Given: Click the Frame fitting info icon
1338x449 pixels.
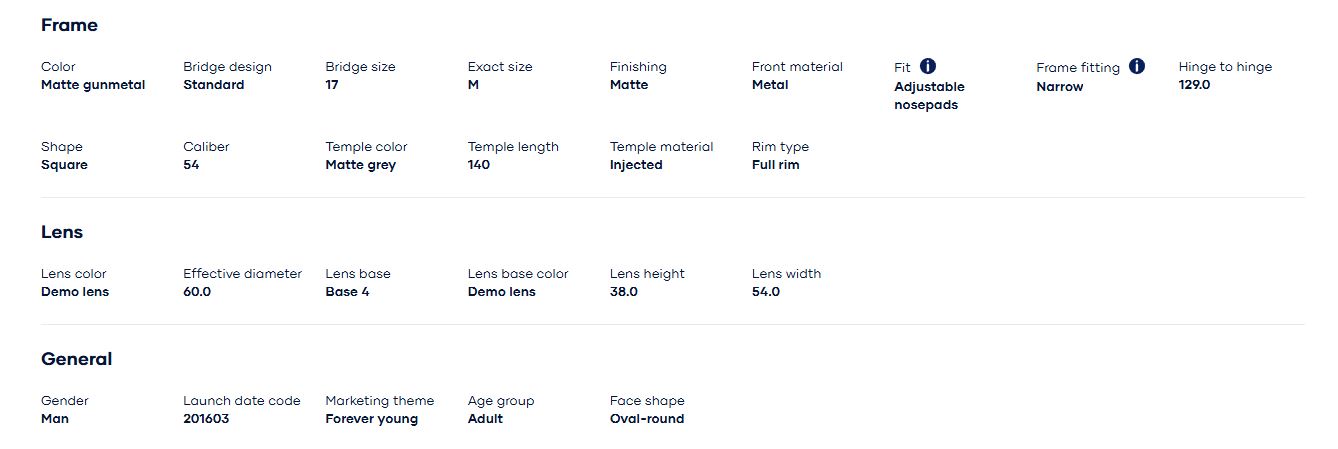Looking at the screenshot, I should click(1137, 67).
